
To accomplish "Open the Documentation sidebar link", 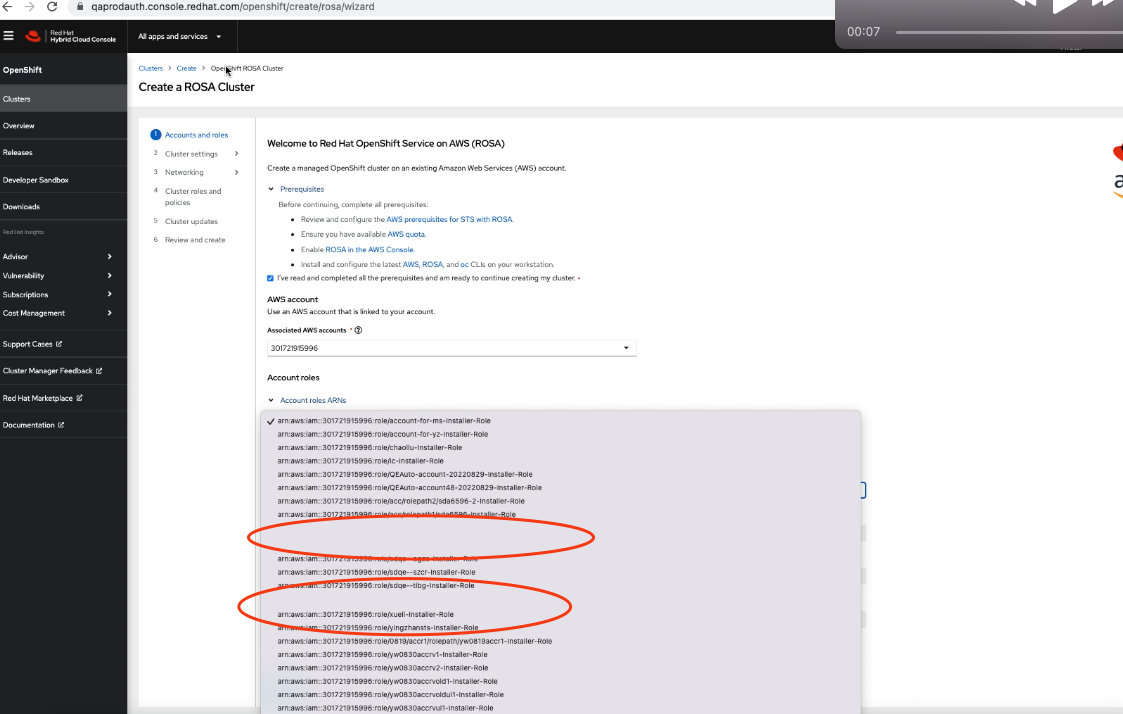I will [33, 425].
